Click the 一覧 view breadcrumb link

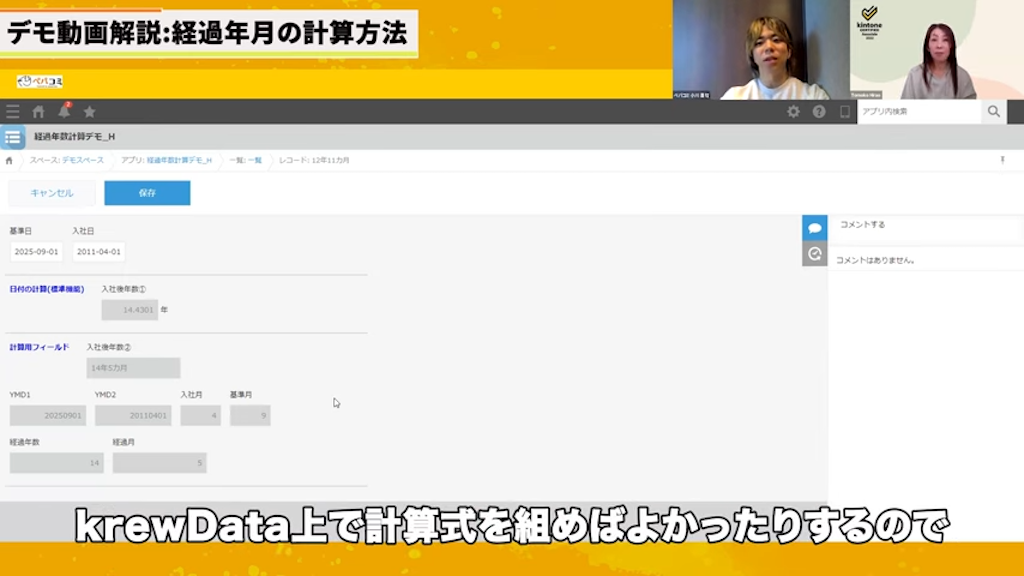(245, 160)
